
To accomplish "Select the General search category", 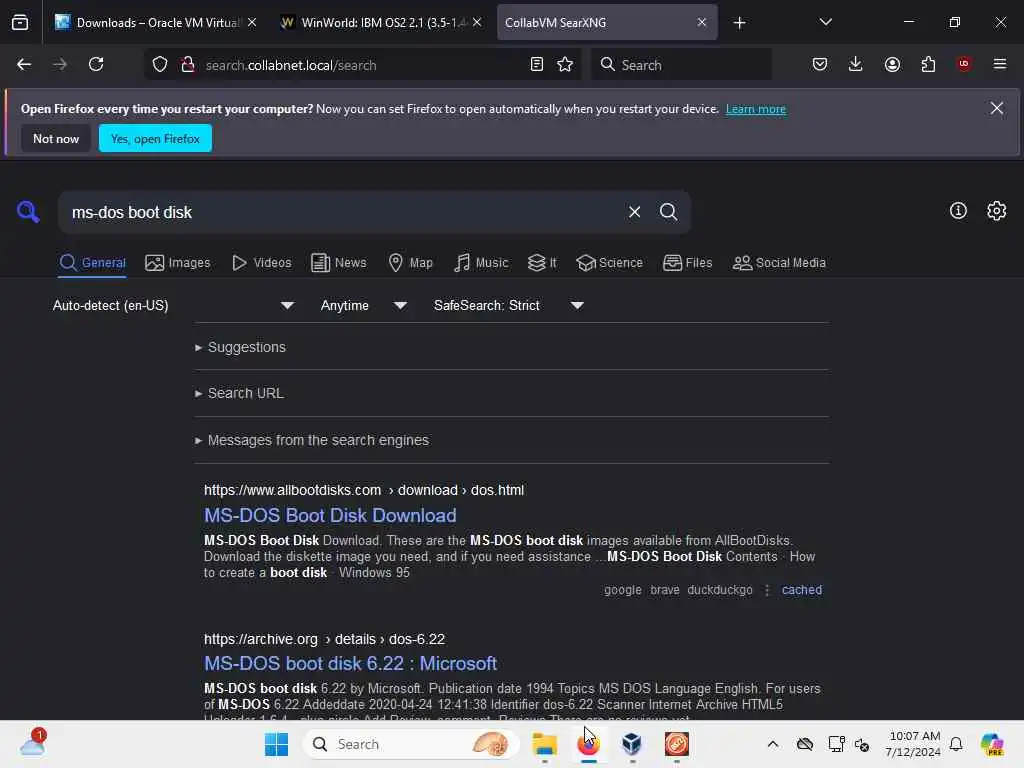I will point(92,263).
